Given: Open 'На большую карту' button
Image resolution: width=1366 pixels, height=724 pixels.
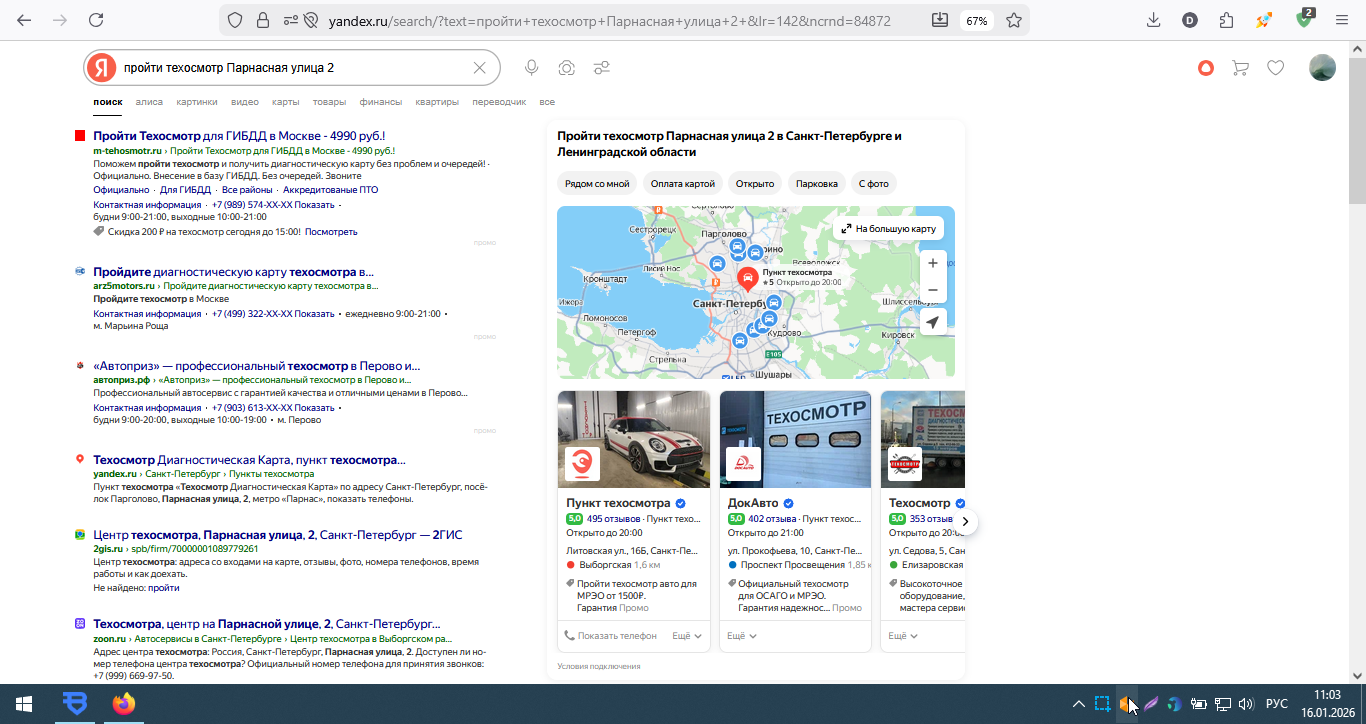Looking at the screenshot, I should point(888,229).
